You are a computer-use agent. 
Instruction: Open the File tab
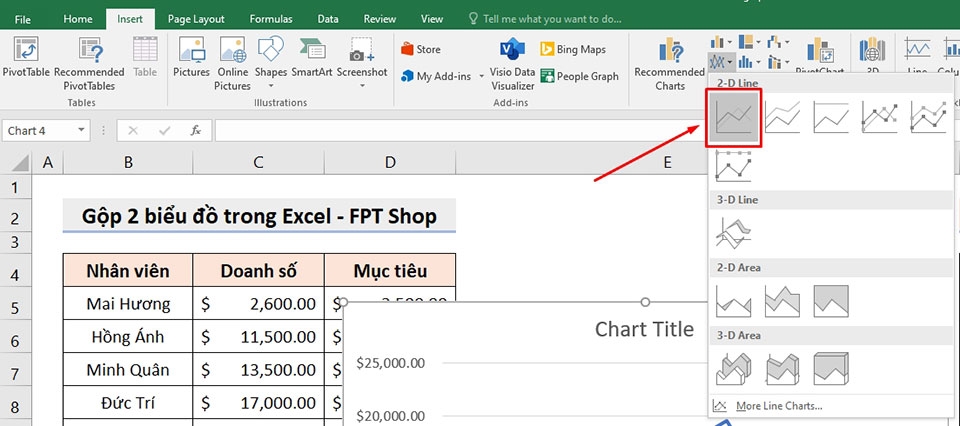(23, 19)
